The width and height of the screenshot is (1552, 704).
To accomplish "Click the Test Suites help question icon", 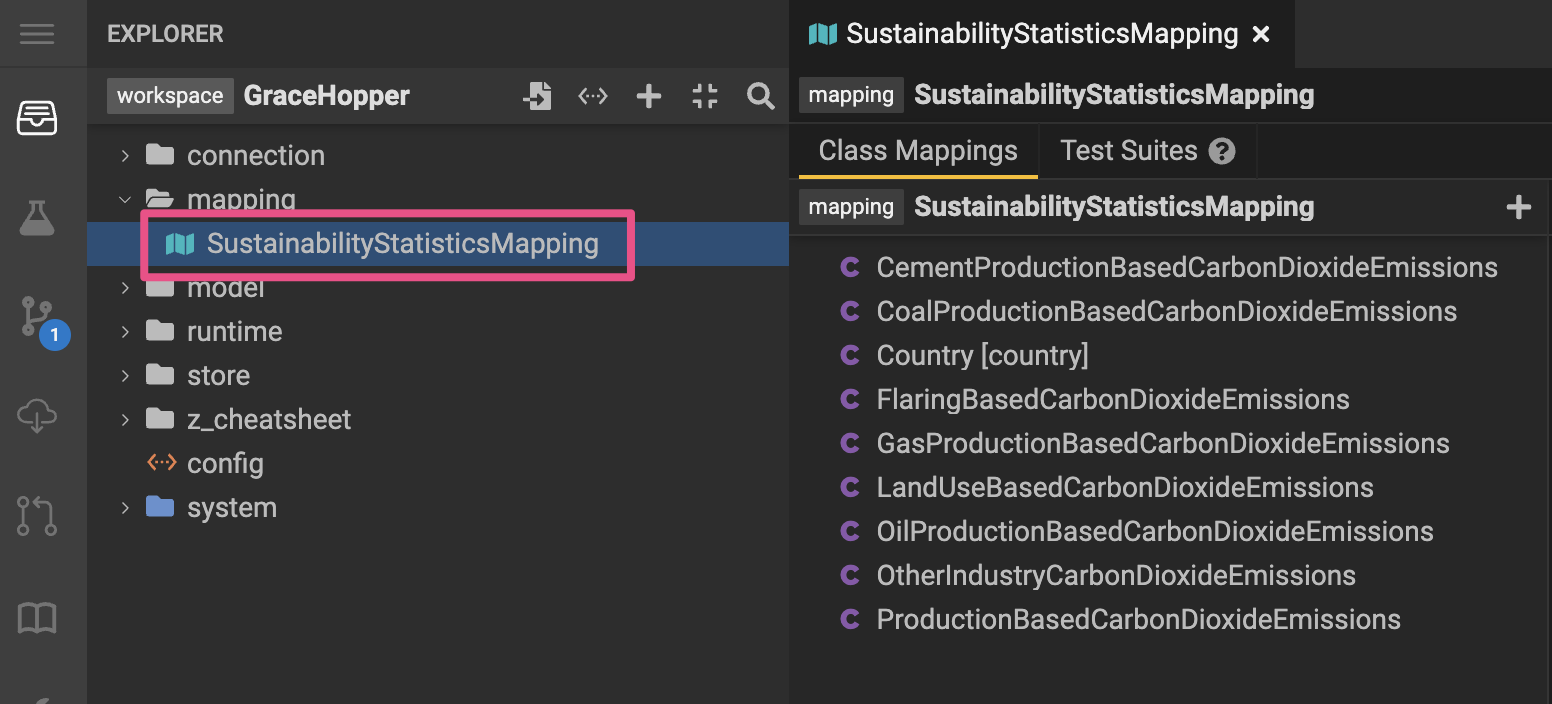I will click(x=1221, y=152).
